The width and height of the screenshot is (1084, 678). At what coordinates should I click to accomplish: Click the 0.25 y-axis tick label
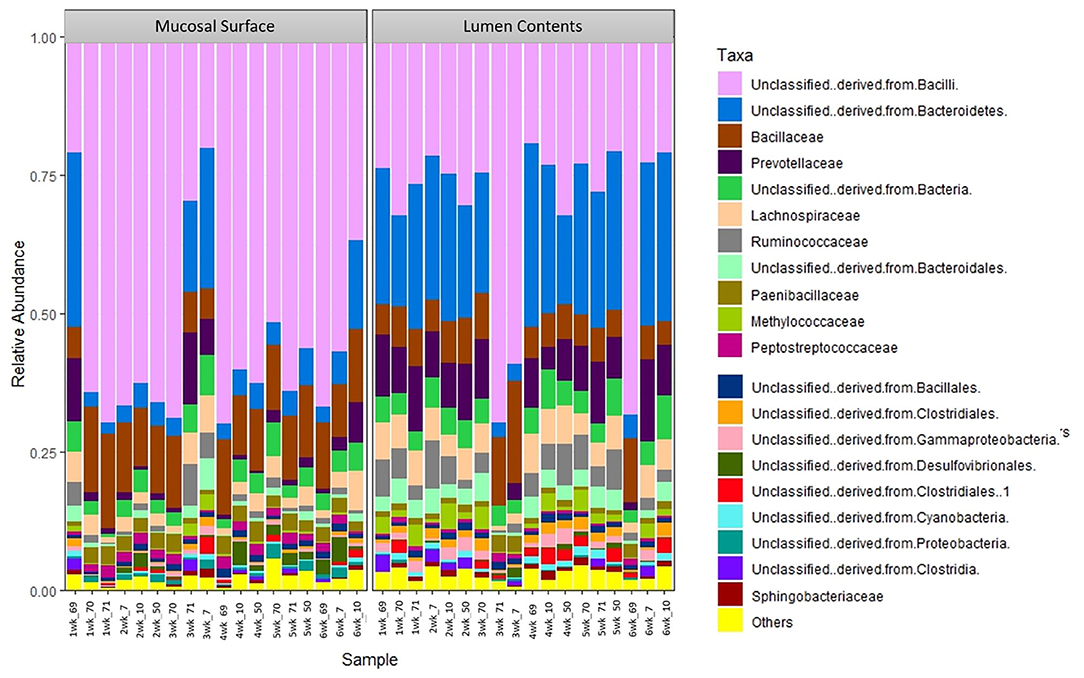click(x=43, y=453)
